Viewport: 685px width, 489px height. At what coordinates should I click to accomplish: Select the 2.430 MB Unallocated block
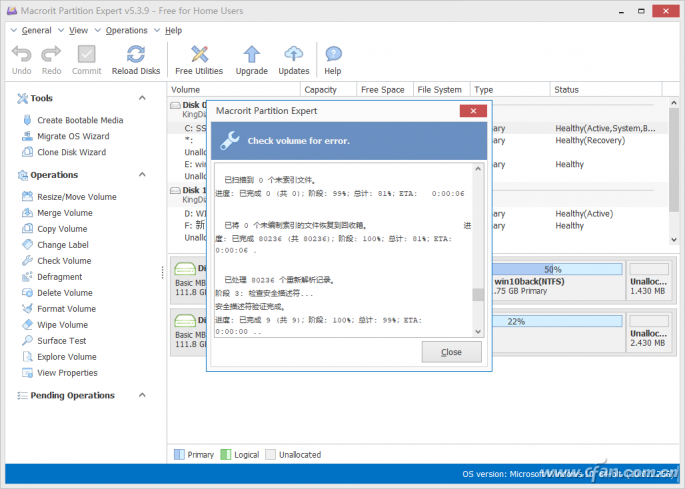point(649,333)
